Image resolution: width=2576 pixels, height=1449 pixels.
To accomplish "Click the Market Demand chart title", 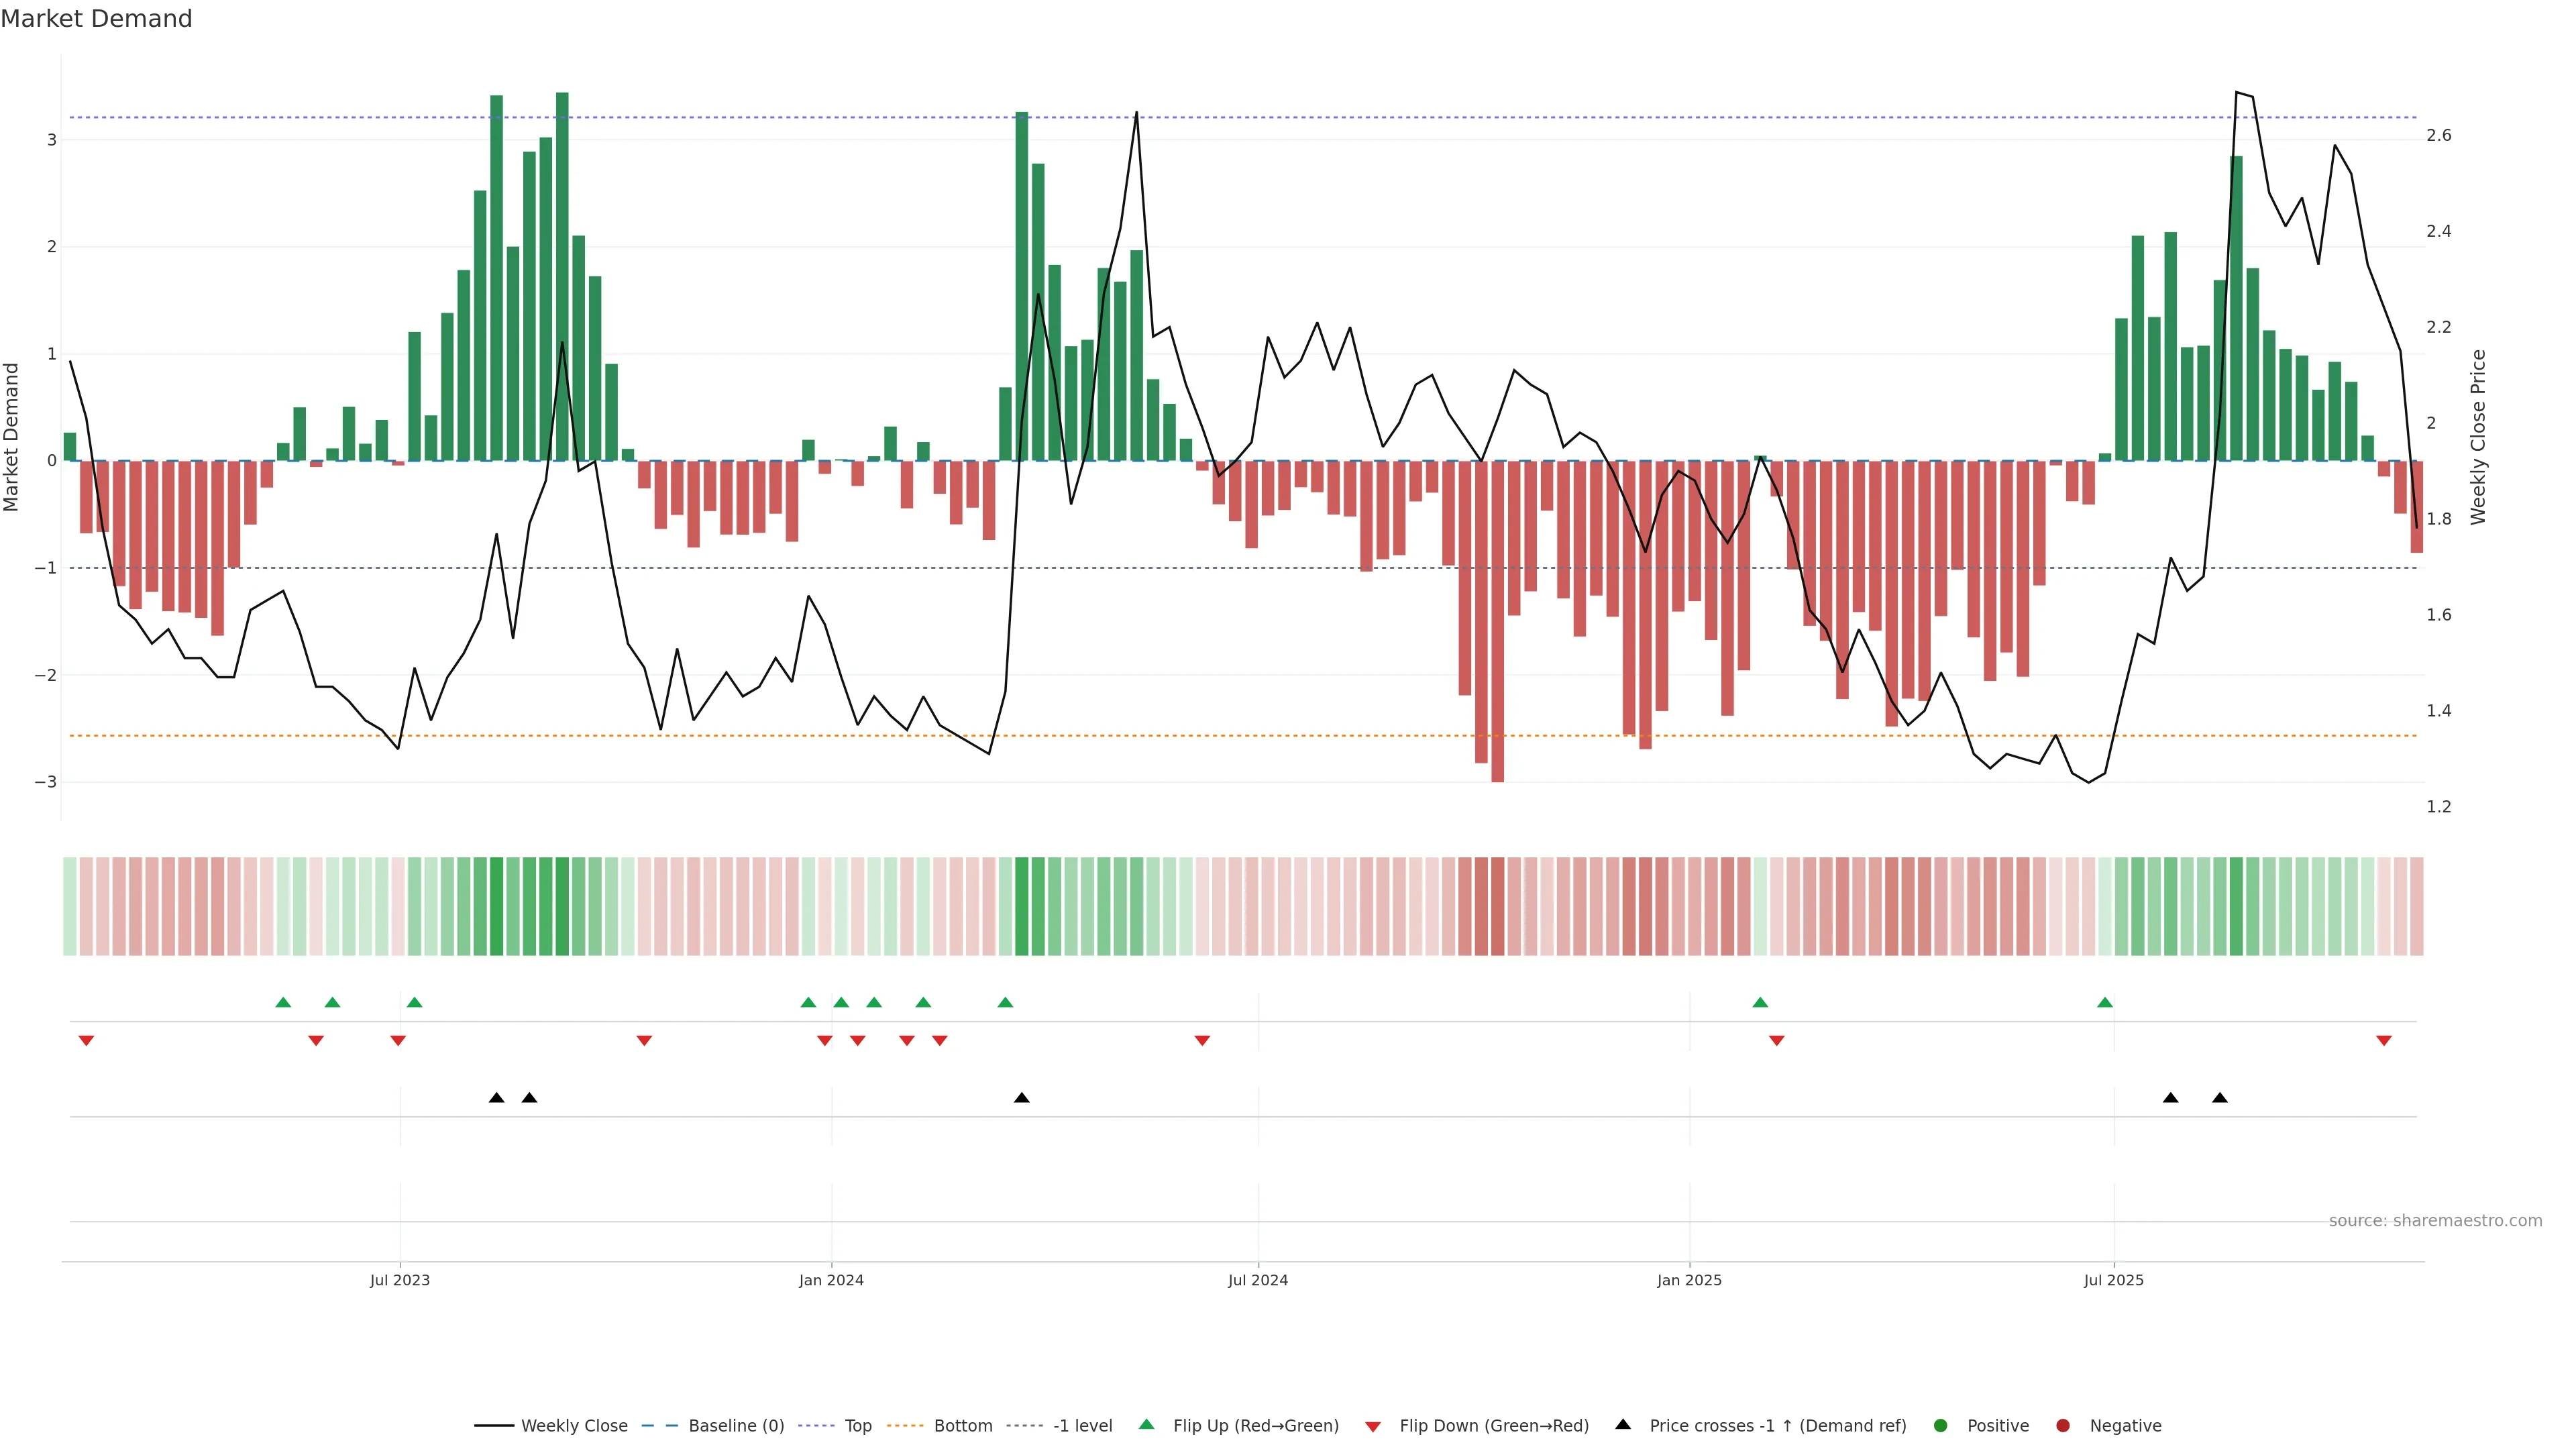I will (96, 19).
